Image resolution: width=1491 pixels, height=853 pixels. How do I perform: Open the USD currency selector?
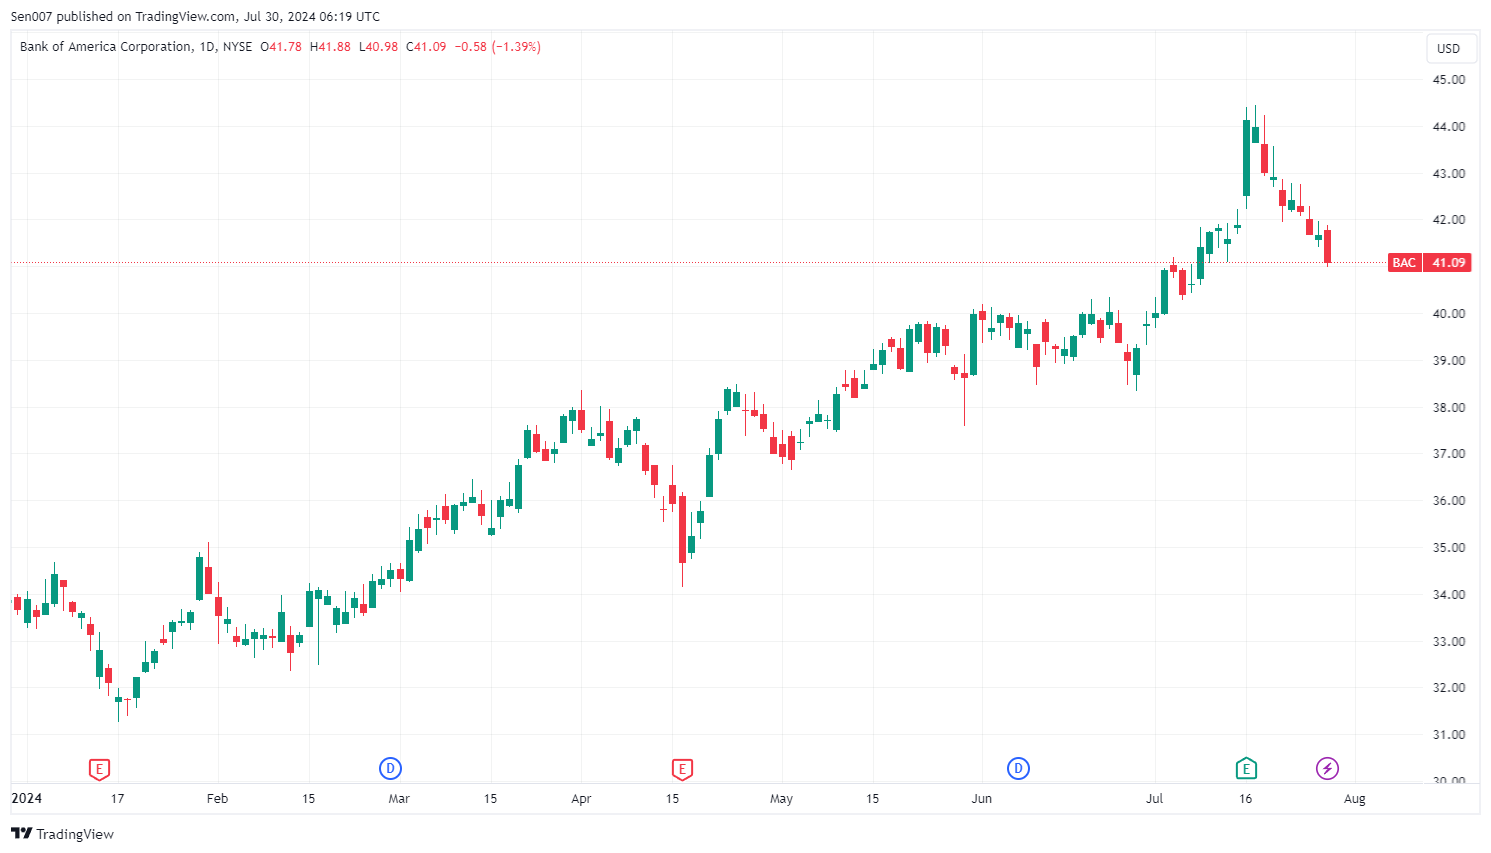tap(1448, 48)
